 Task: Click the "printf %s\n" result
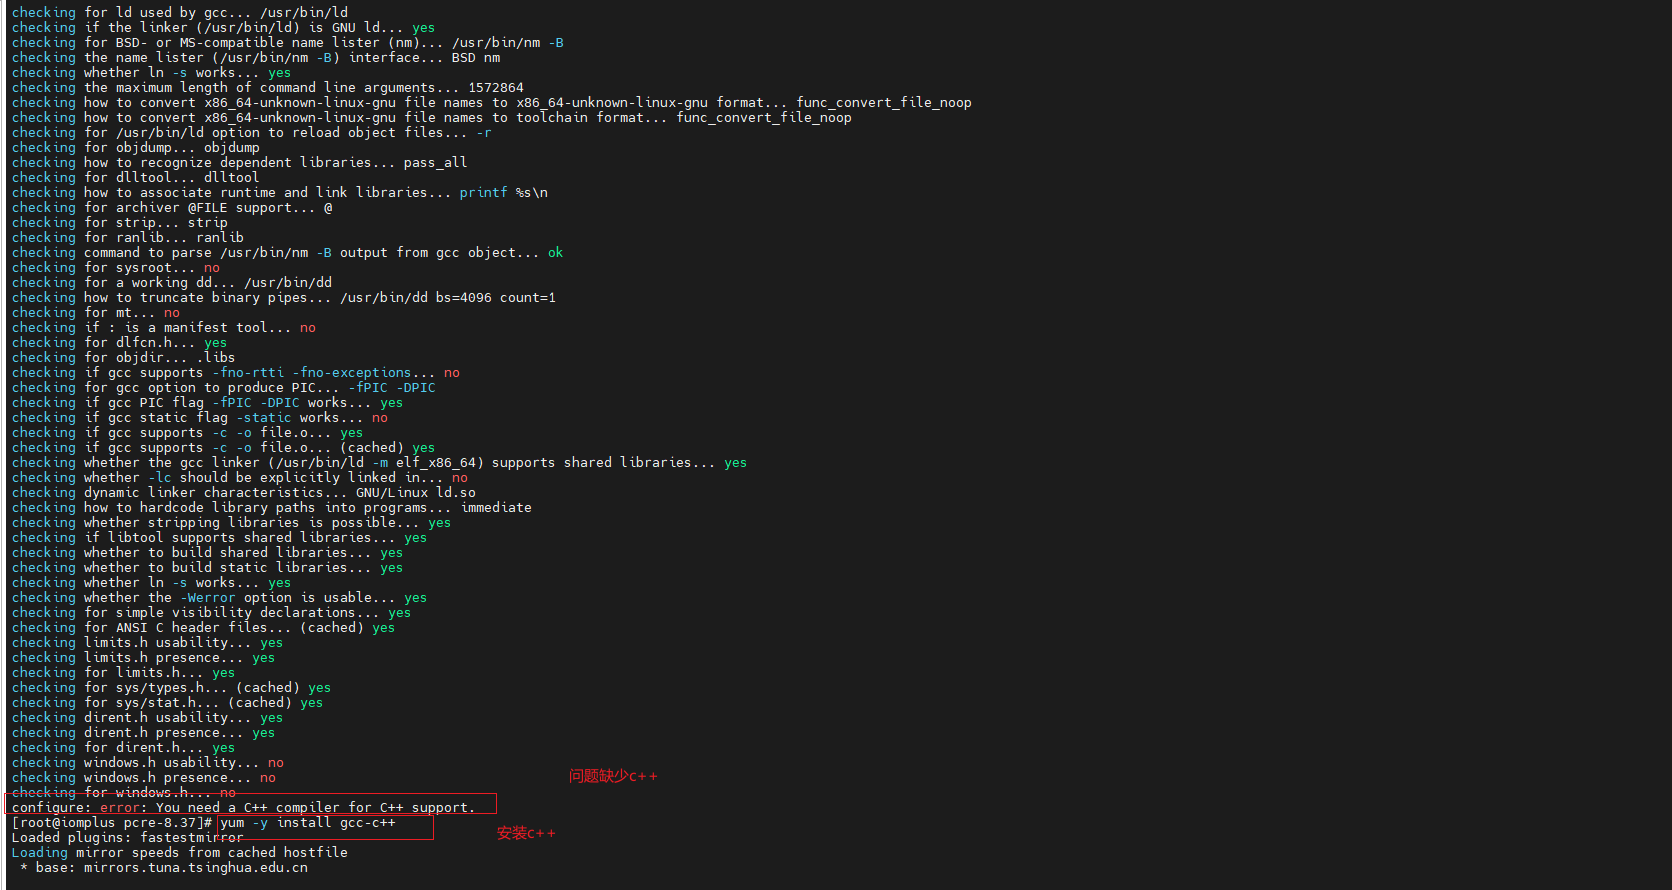503,193
